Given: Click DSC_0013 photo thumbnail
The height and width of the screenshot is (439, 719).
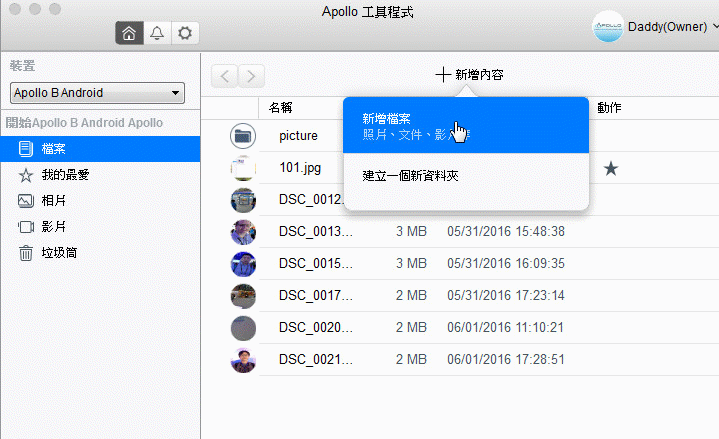Looking at the screenshot, I should click(243, 232).
